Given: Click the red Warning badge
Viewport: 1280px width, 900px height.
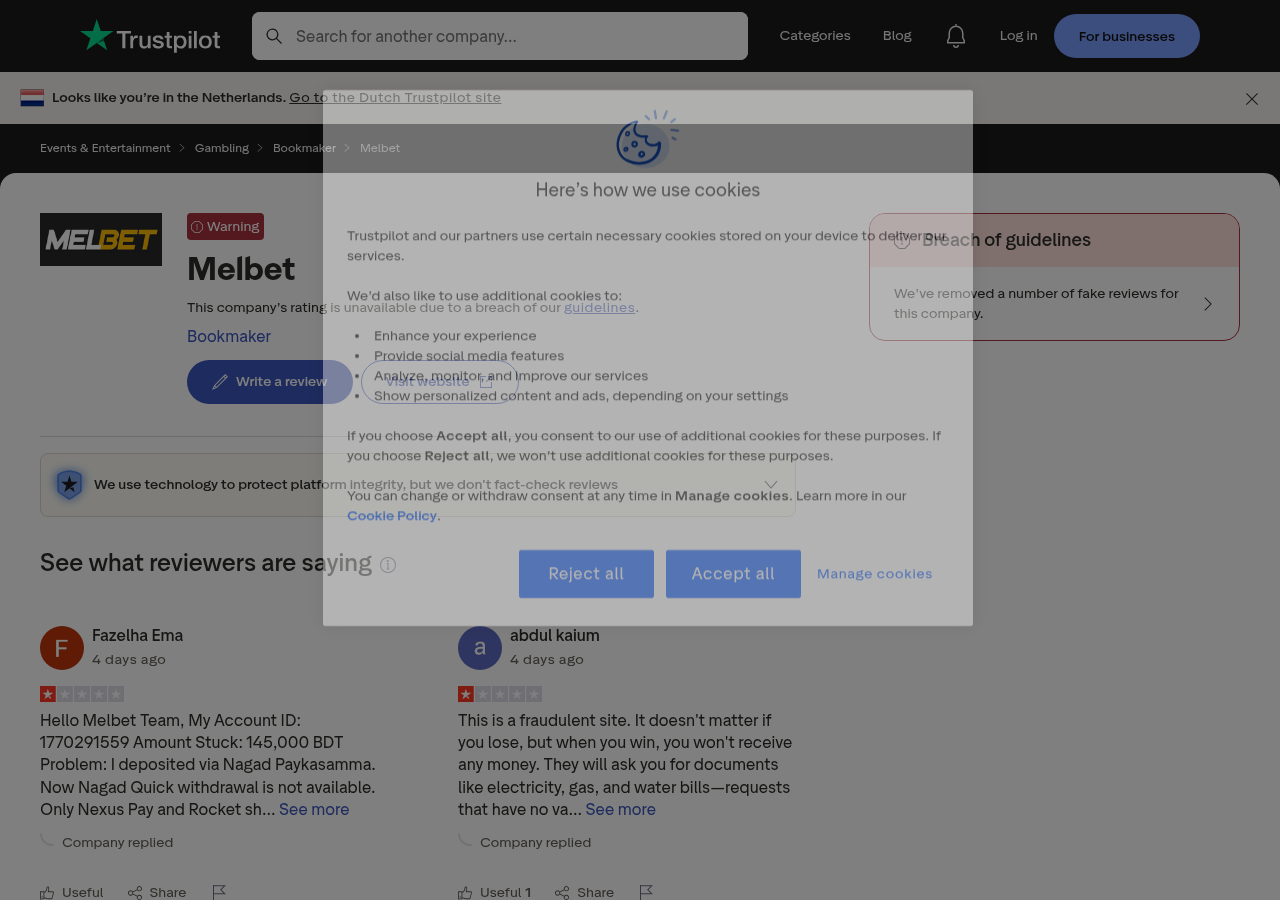Looking at the screenshot, I should click(225, 226).
